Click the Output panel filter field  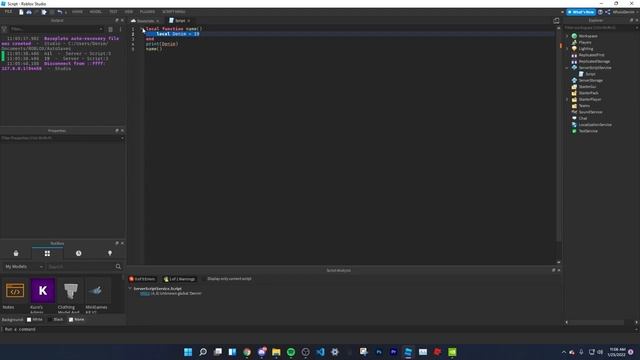coord(55,29)
